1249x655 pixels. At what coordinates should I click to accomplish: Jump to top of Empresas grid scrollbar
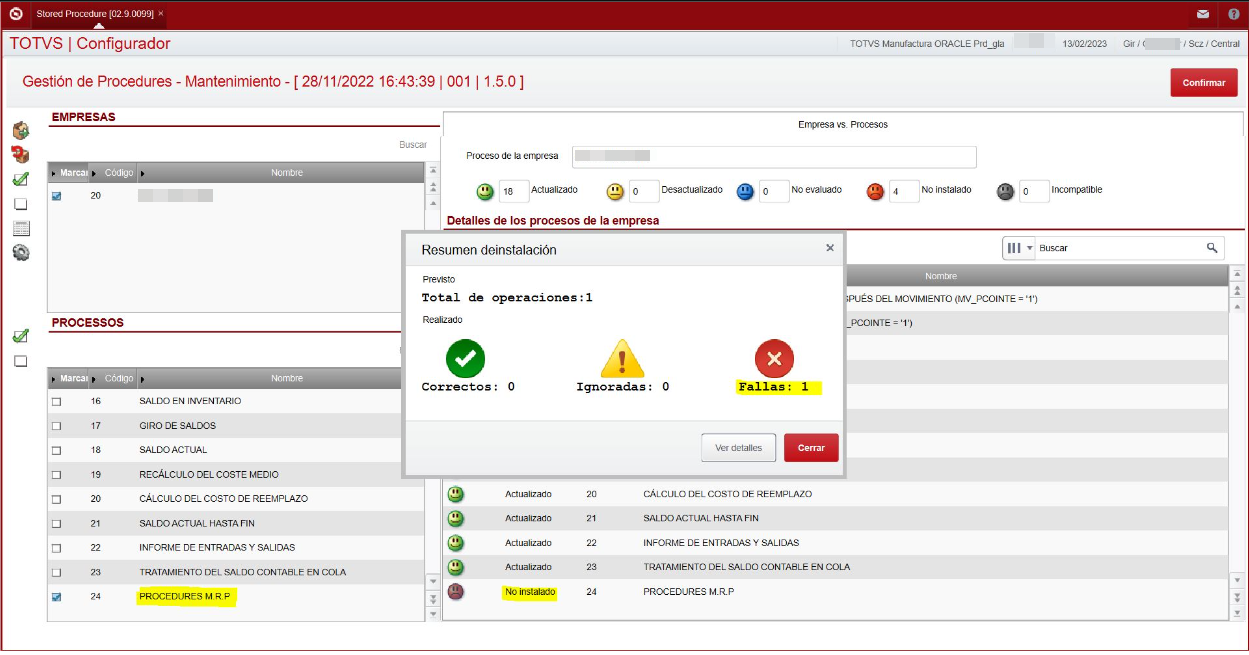pos(433,171)
